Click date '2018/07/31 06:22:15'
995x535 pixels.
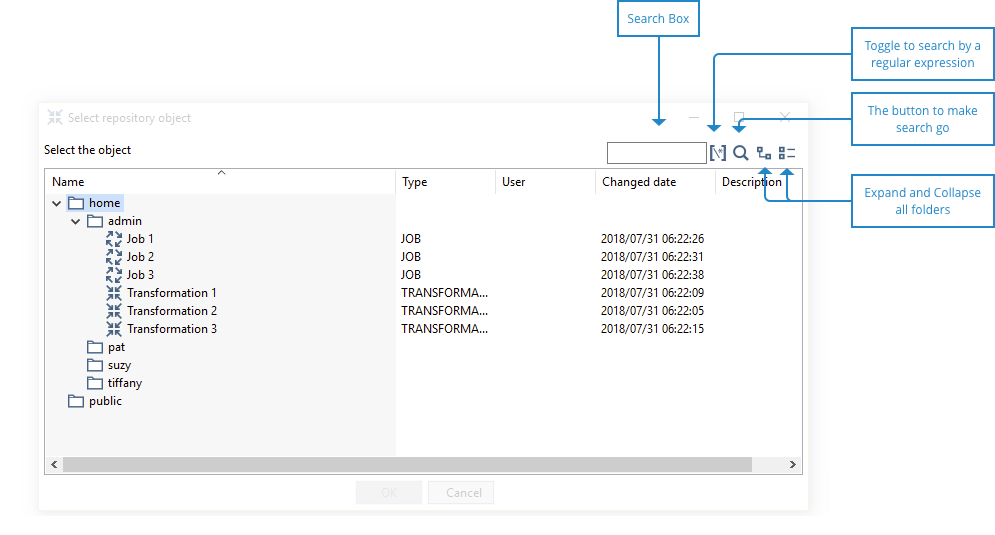(x=652, y=329)
